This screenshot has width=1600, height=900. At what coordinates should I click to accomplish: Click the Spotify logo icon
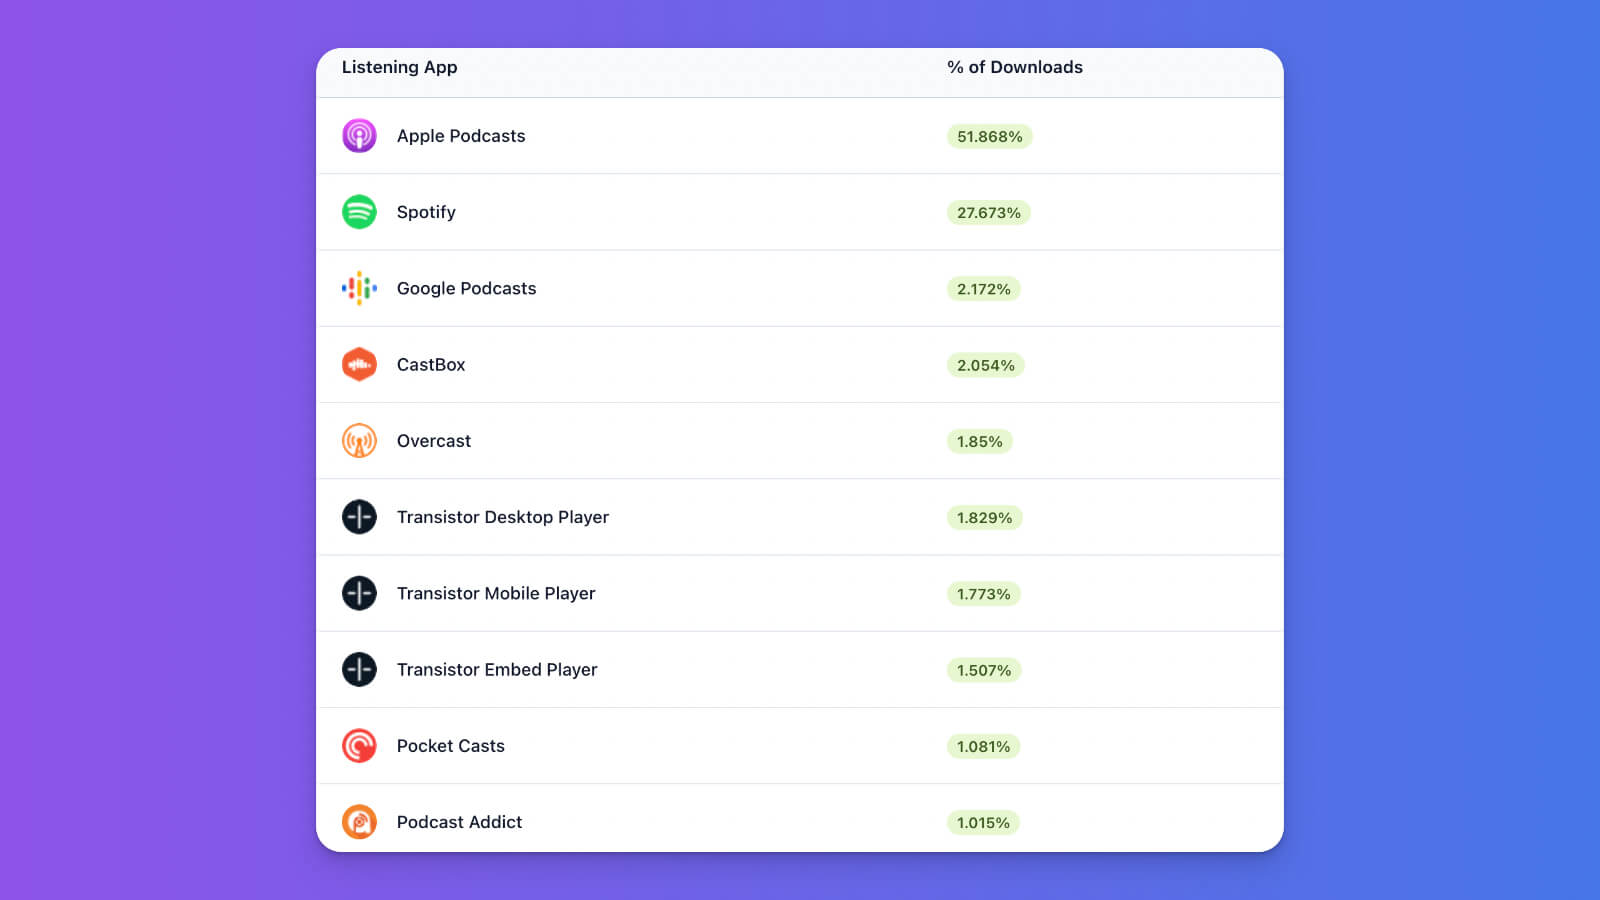359,212
